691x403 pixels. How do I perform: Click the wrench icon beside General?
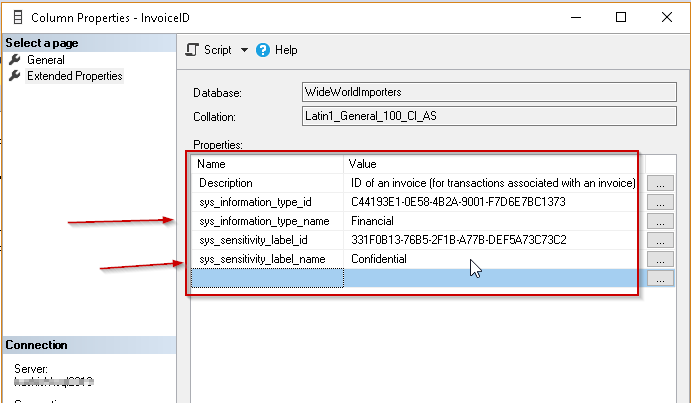(x=14, y=60)
